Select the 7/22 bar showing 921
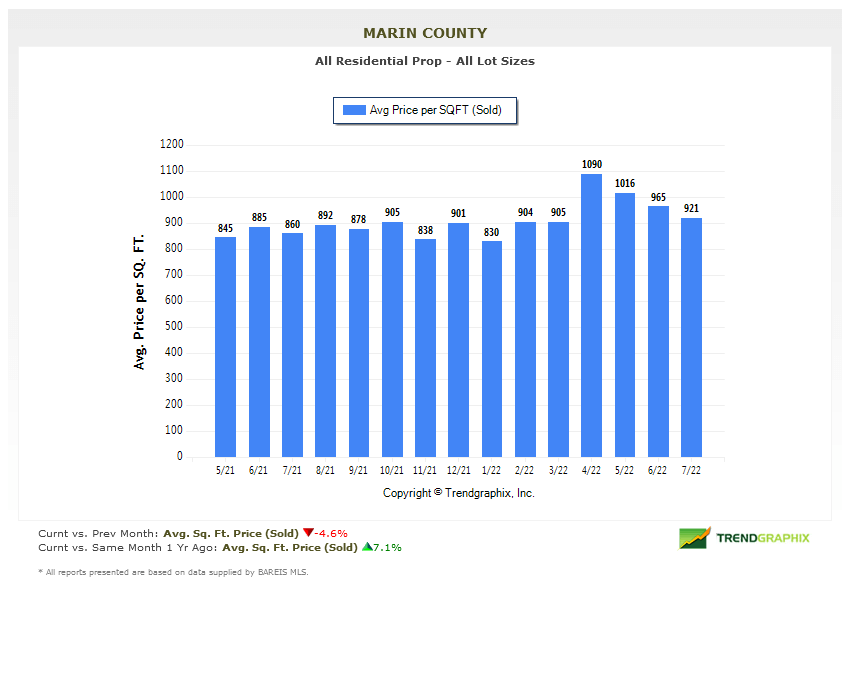 691,337
